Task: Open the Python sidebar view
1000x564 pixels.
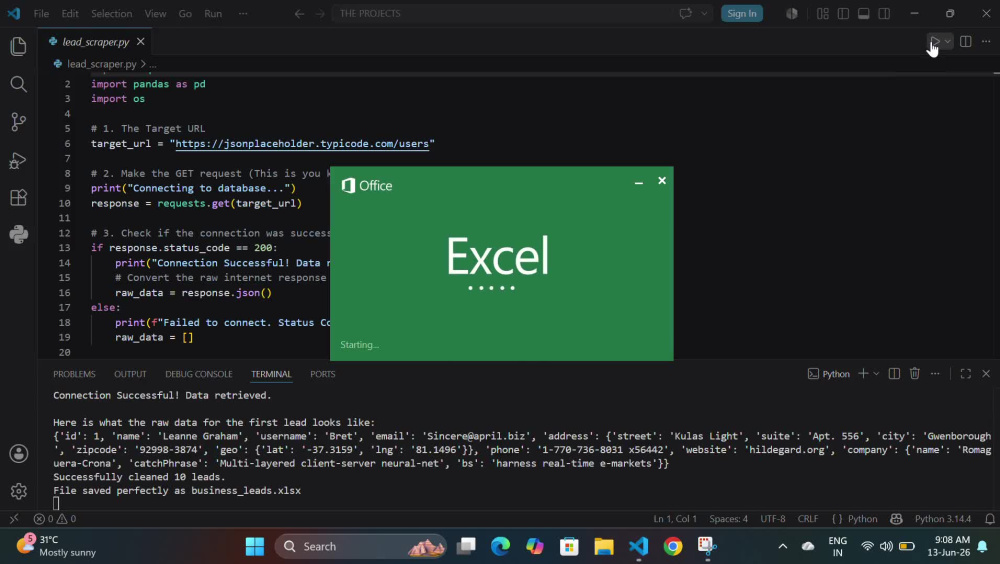Action: (18, 234)
